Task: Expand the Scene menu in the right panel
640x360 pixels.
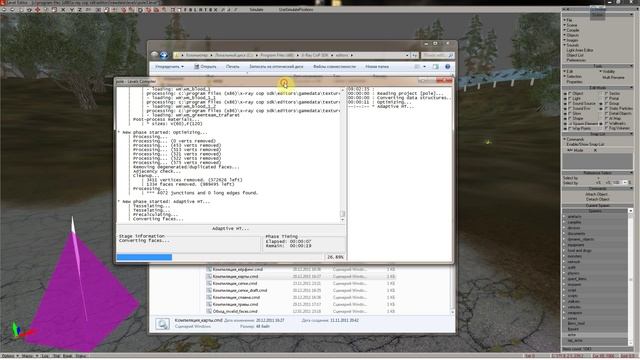Action: click(x=571, y=25)
